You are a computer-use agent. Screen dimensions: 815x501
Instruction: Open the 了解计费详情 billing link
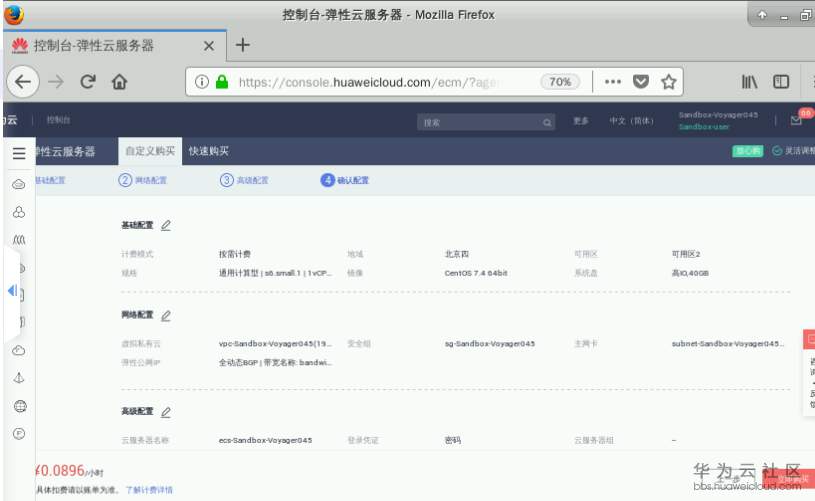tap(149, 490)
